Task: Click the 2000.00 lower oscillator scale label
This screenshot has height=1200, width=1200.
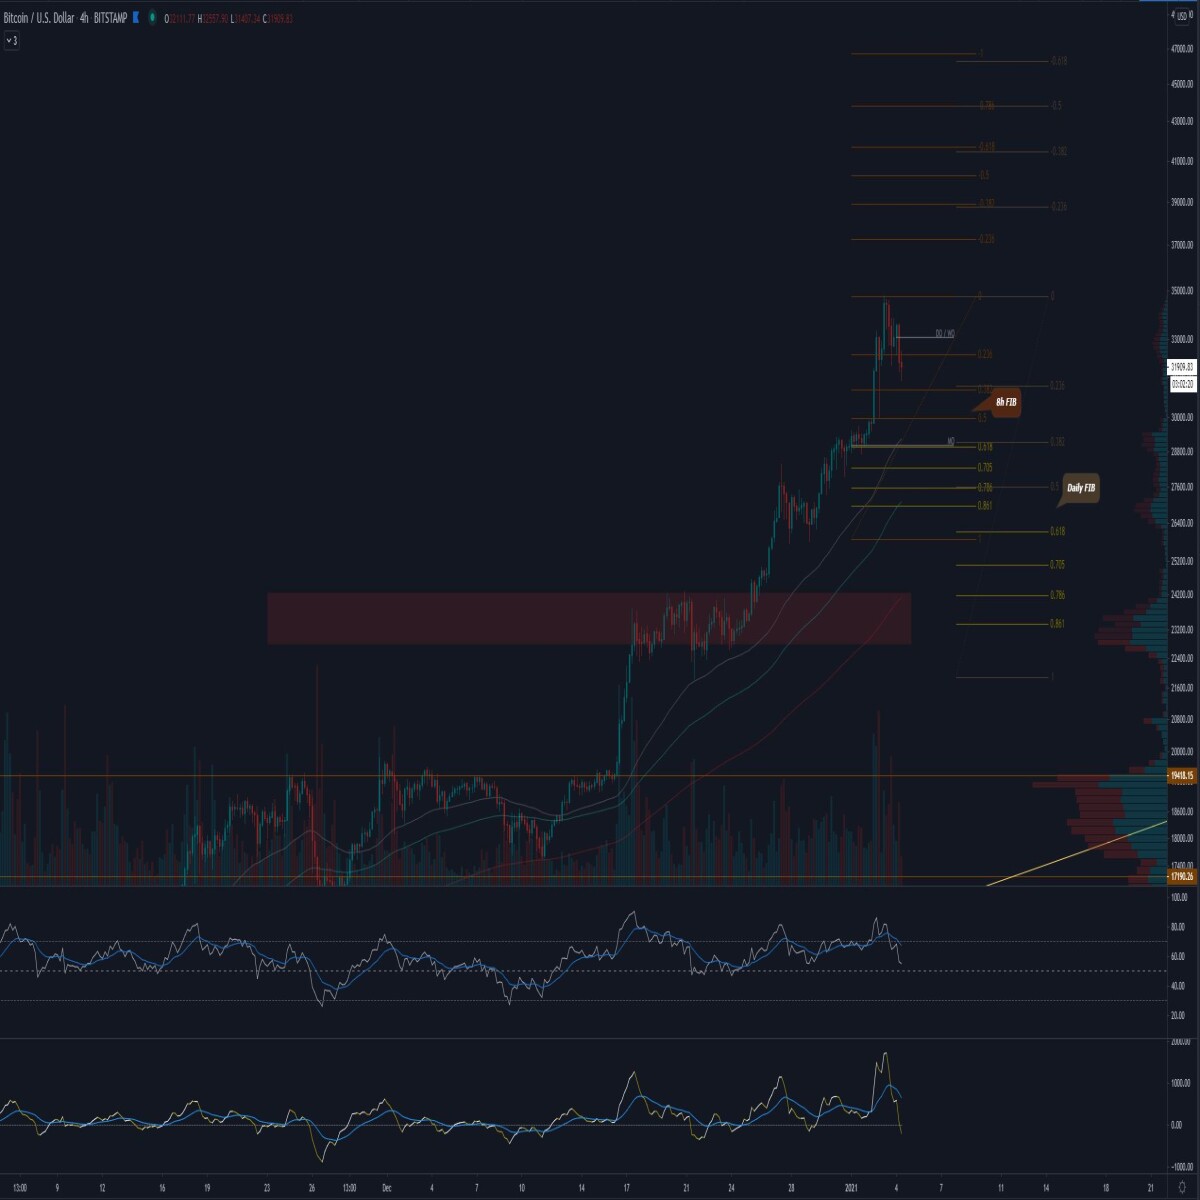Action: 1181,1042
